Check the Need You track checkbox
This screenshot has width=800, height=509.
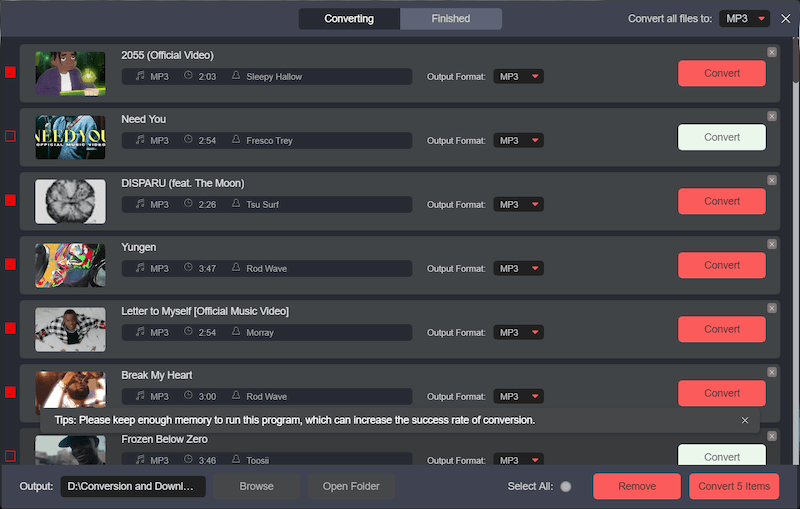coord(11,137)
